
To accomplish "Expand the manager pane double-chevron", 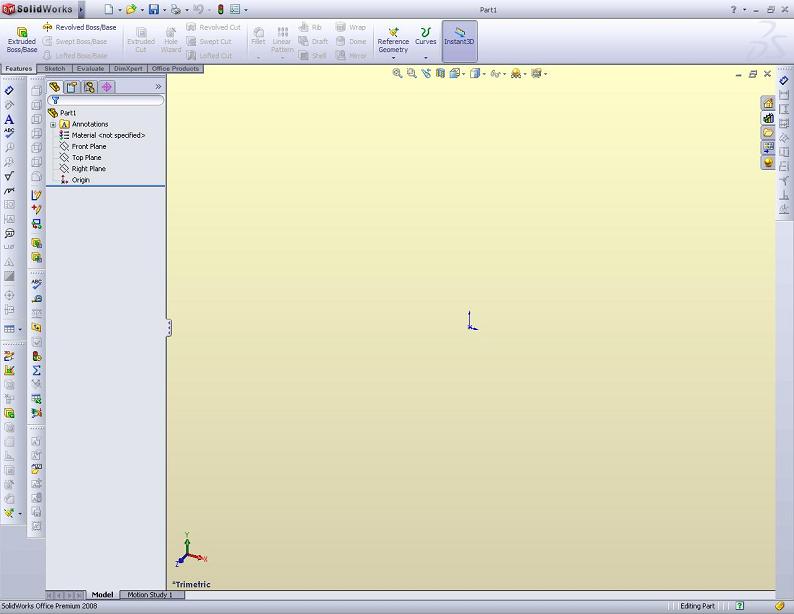I will (x=158, y=87).
